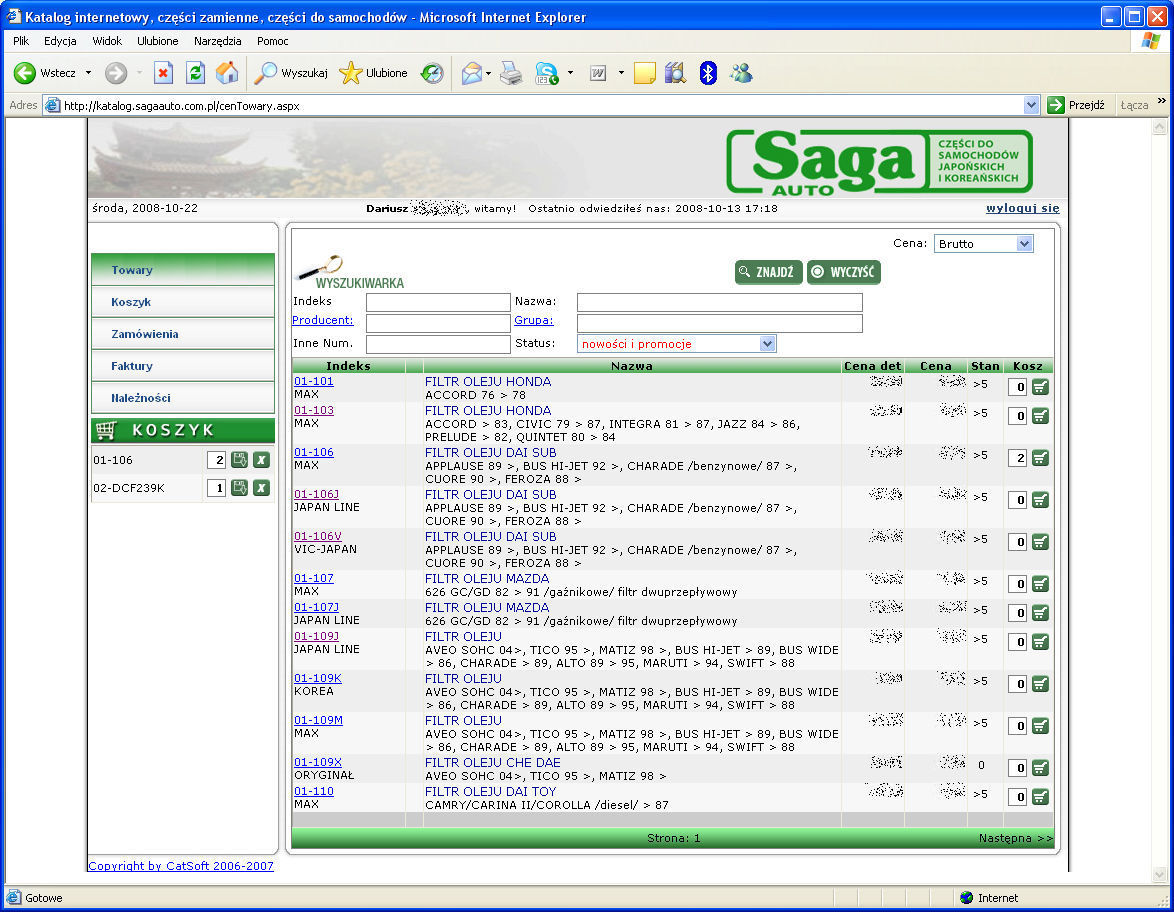Expand the Word edit icon dropdown arrow
This screenshot has height=912, width=1174.
pyautogui.click(x=621, y=73)
